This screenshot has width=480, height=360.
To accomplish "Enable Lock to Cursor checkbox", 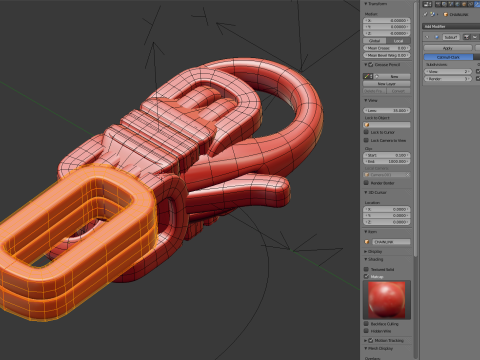I will point(366,132).
